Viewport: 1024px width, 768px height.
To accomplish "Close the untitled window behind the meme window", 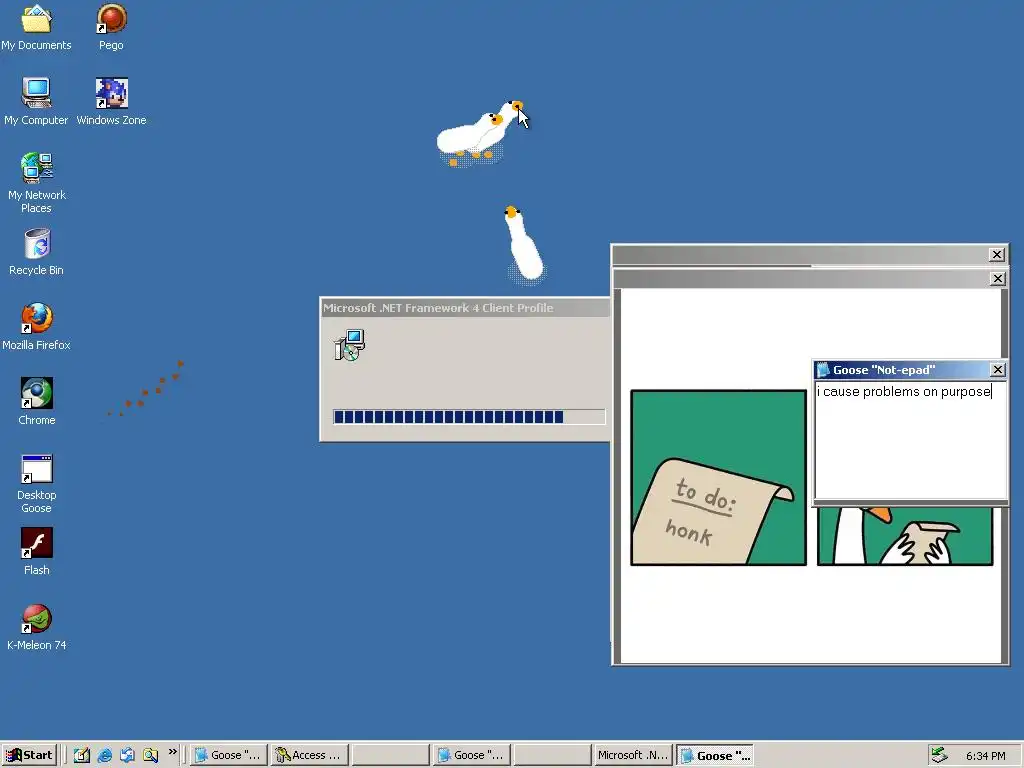I will tap(997, 255).
